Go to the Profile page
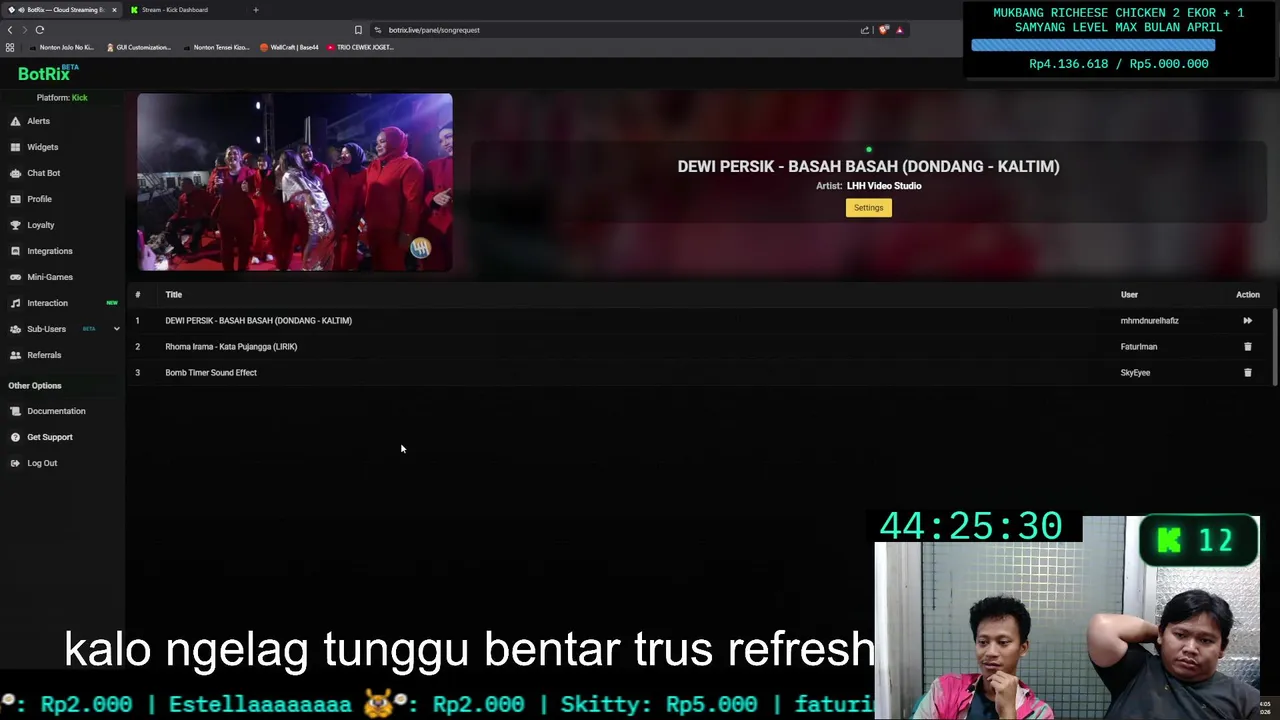This screenshot has height=720, width=1280. [39, 199]
